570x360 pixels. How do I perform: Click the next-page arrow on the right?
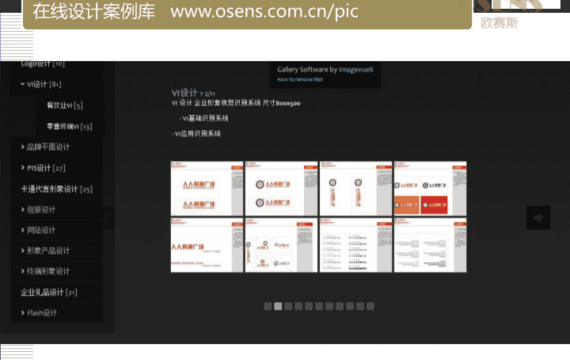(538, 217)
